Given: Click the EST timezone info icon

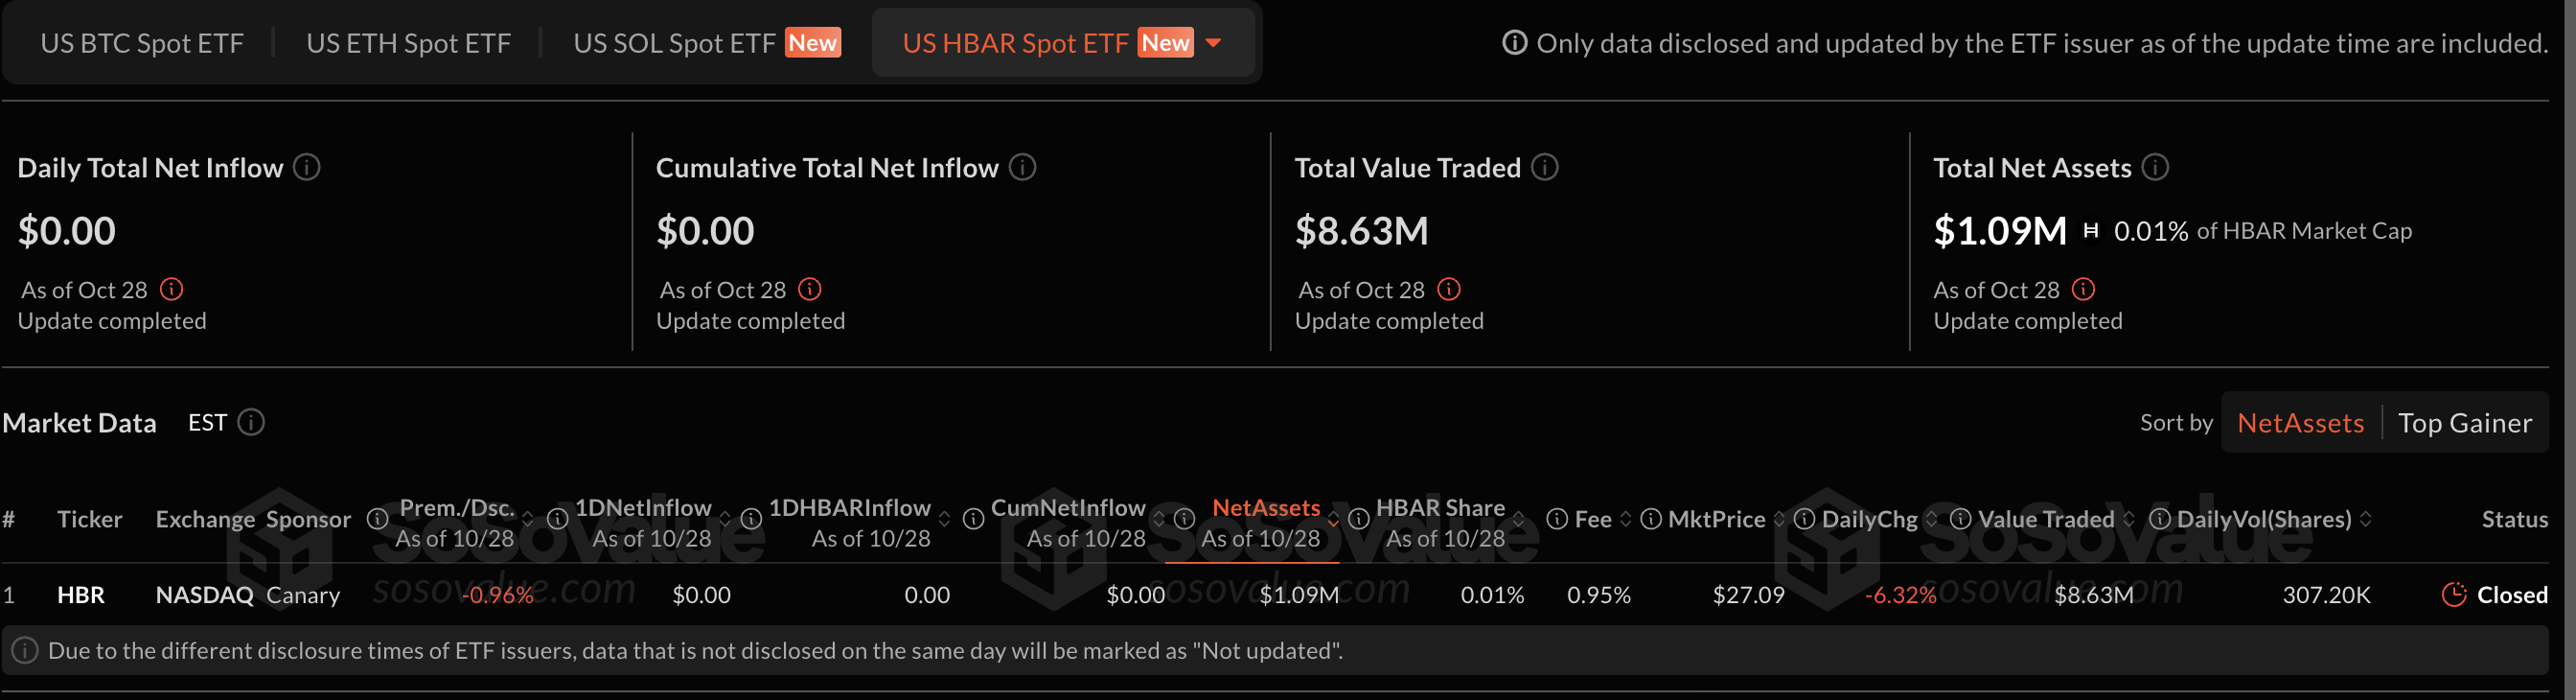Looking at the screenshot, I should [x=252, y=423].
